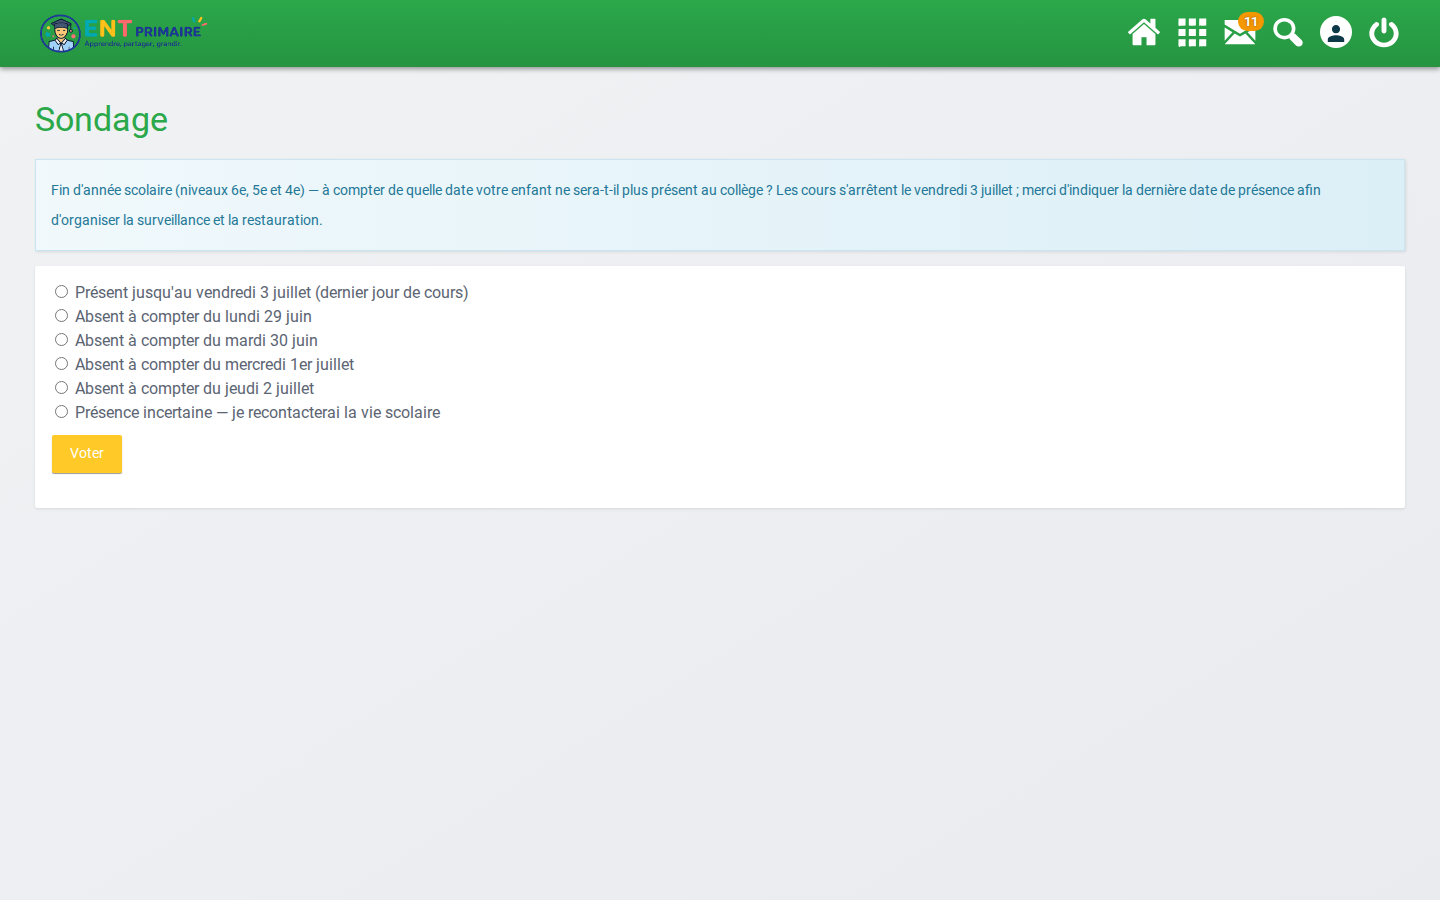Click the Sondage page heading

pyautogui.click(x=102, y=120)
